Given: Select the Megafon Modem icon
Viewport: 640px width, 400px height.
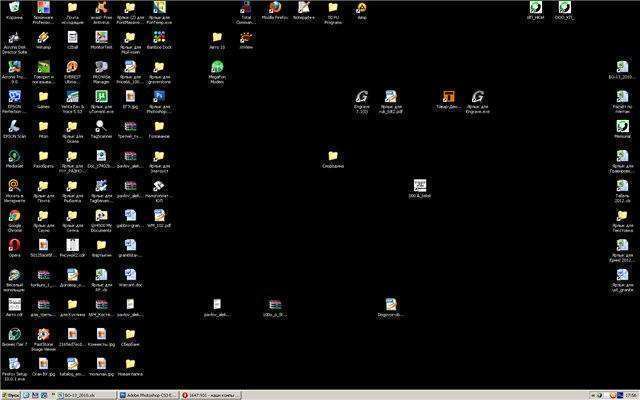Looking at the screenshot, I should click(217, 72).
